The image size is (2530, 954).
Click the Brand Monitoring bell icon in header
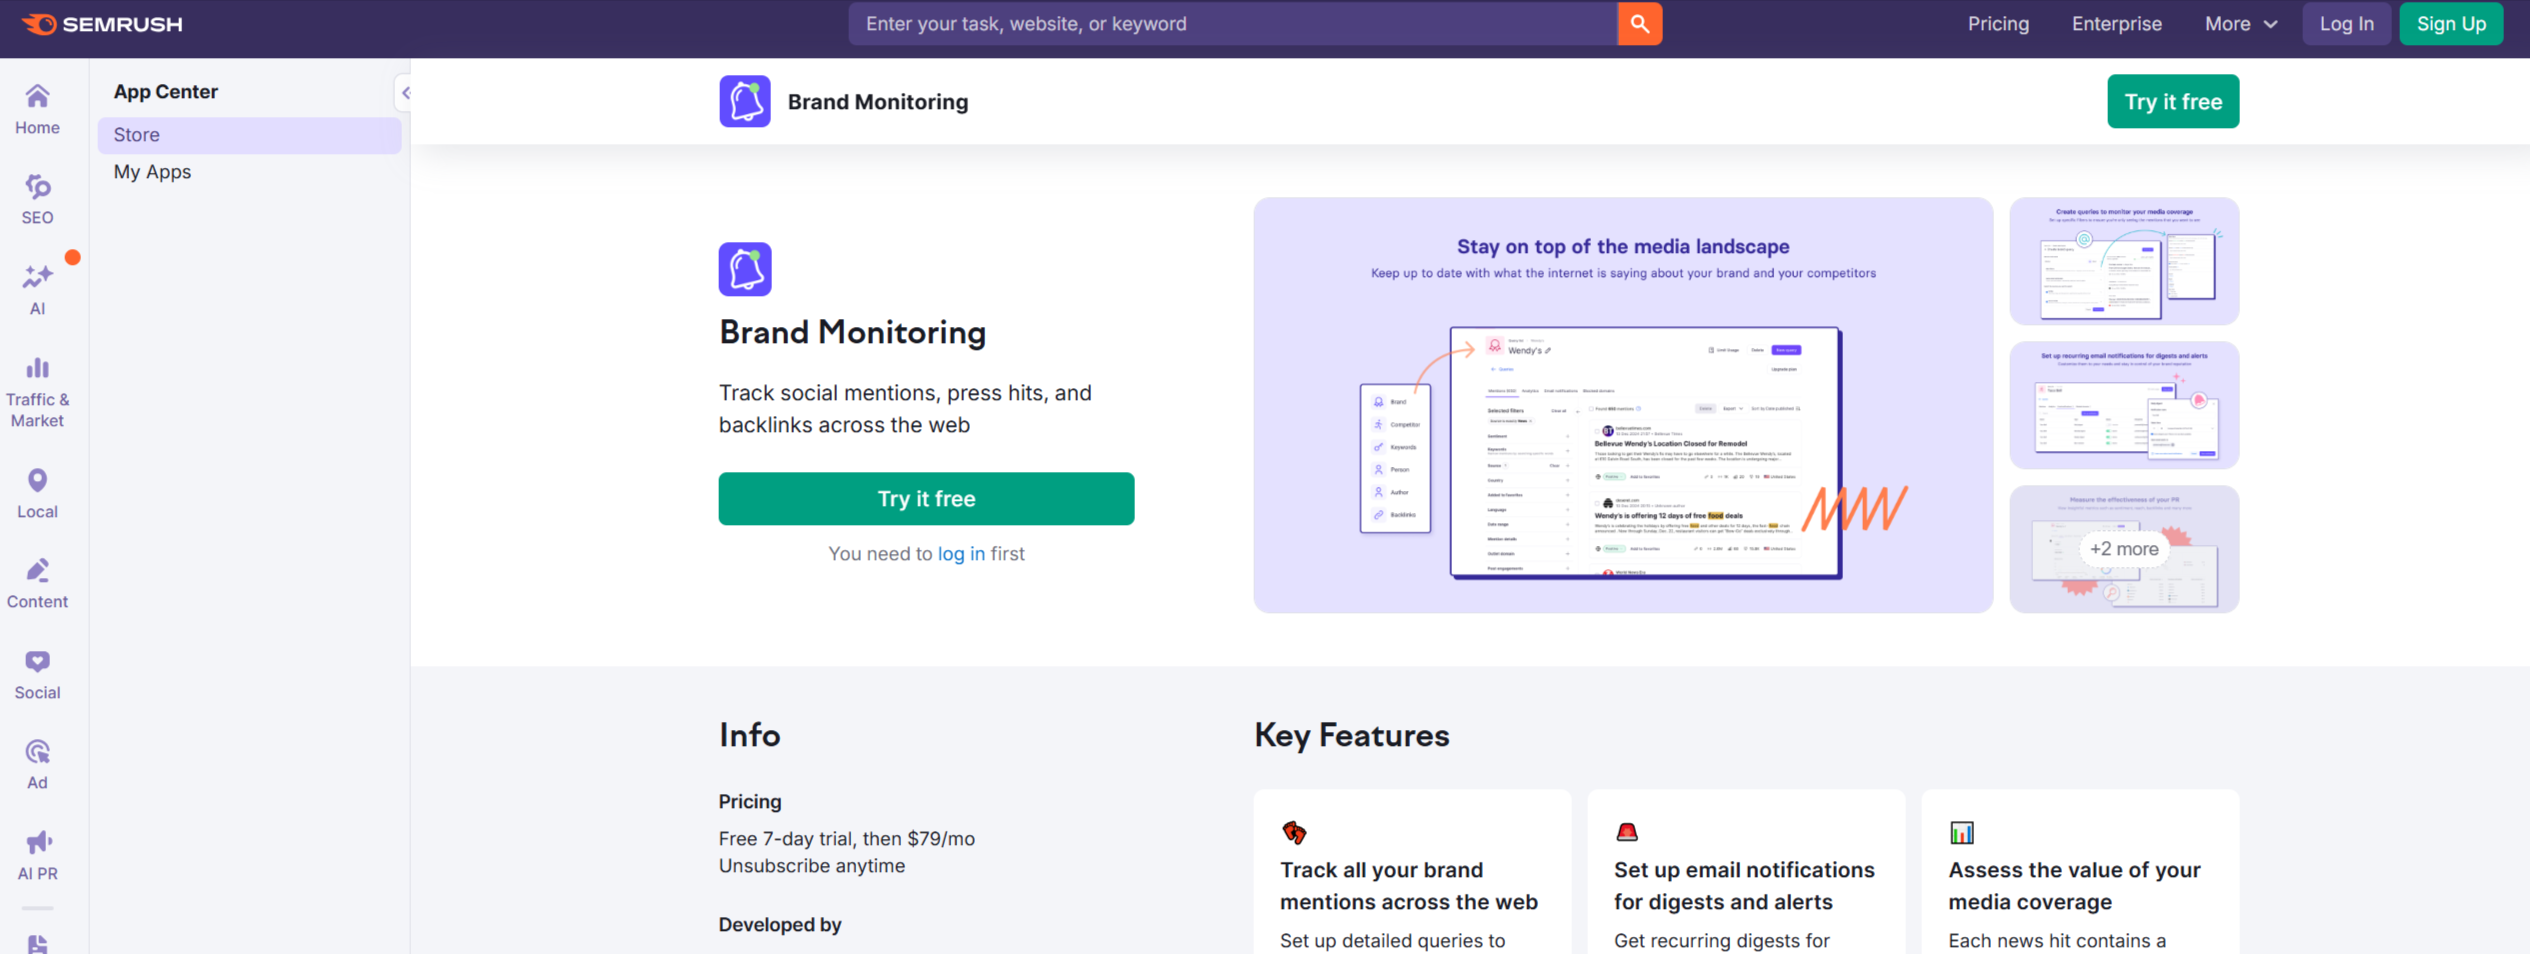[745, 101]
